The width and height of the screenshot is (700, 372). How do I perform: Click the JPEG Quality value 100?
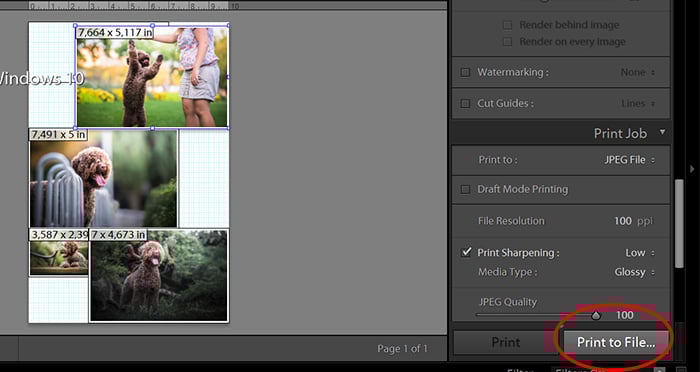click(x=625, y=315)
